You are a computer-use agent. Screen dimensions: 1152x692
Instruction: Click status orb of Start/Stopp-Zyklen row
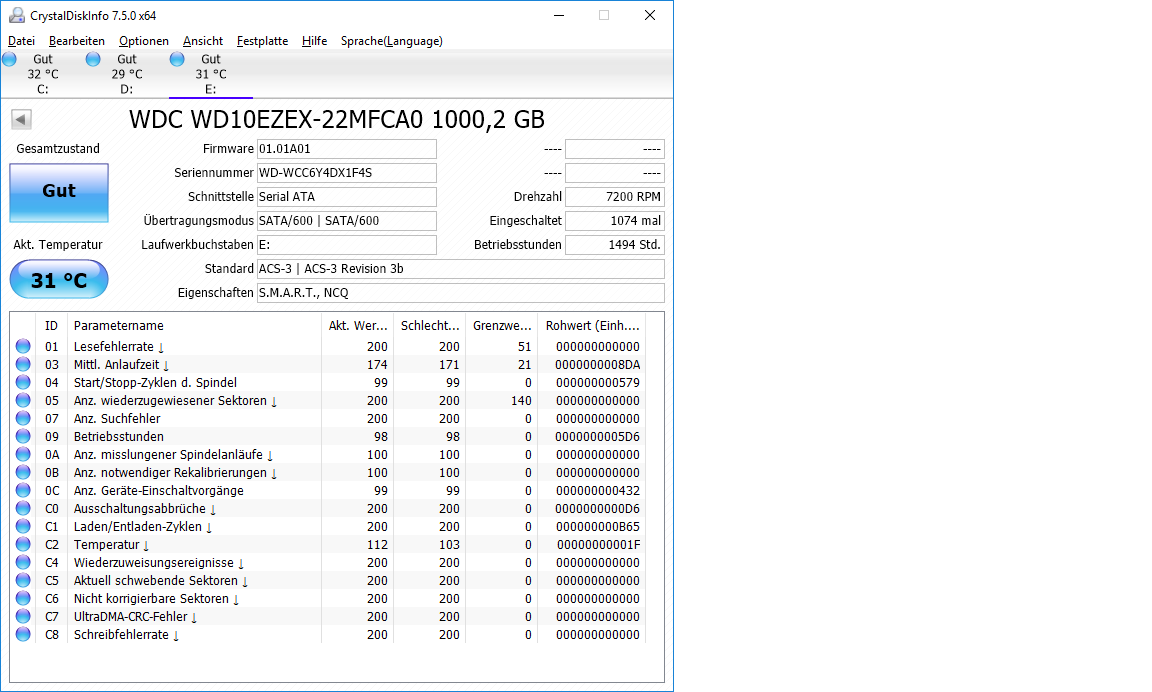24,382
